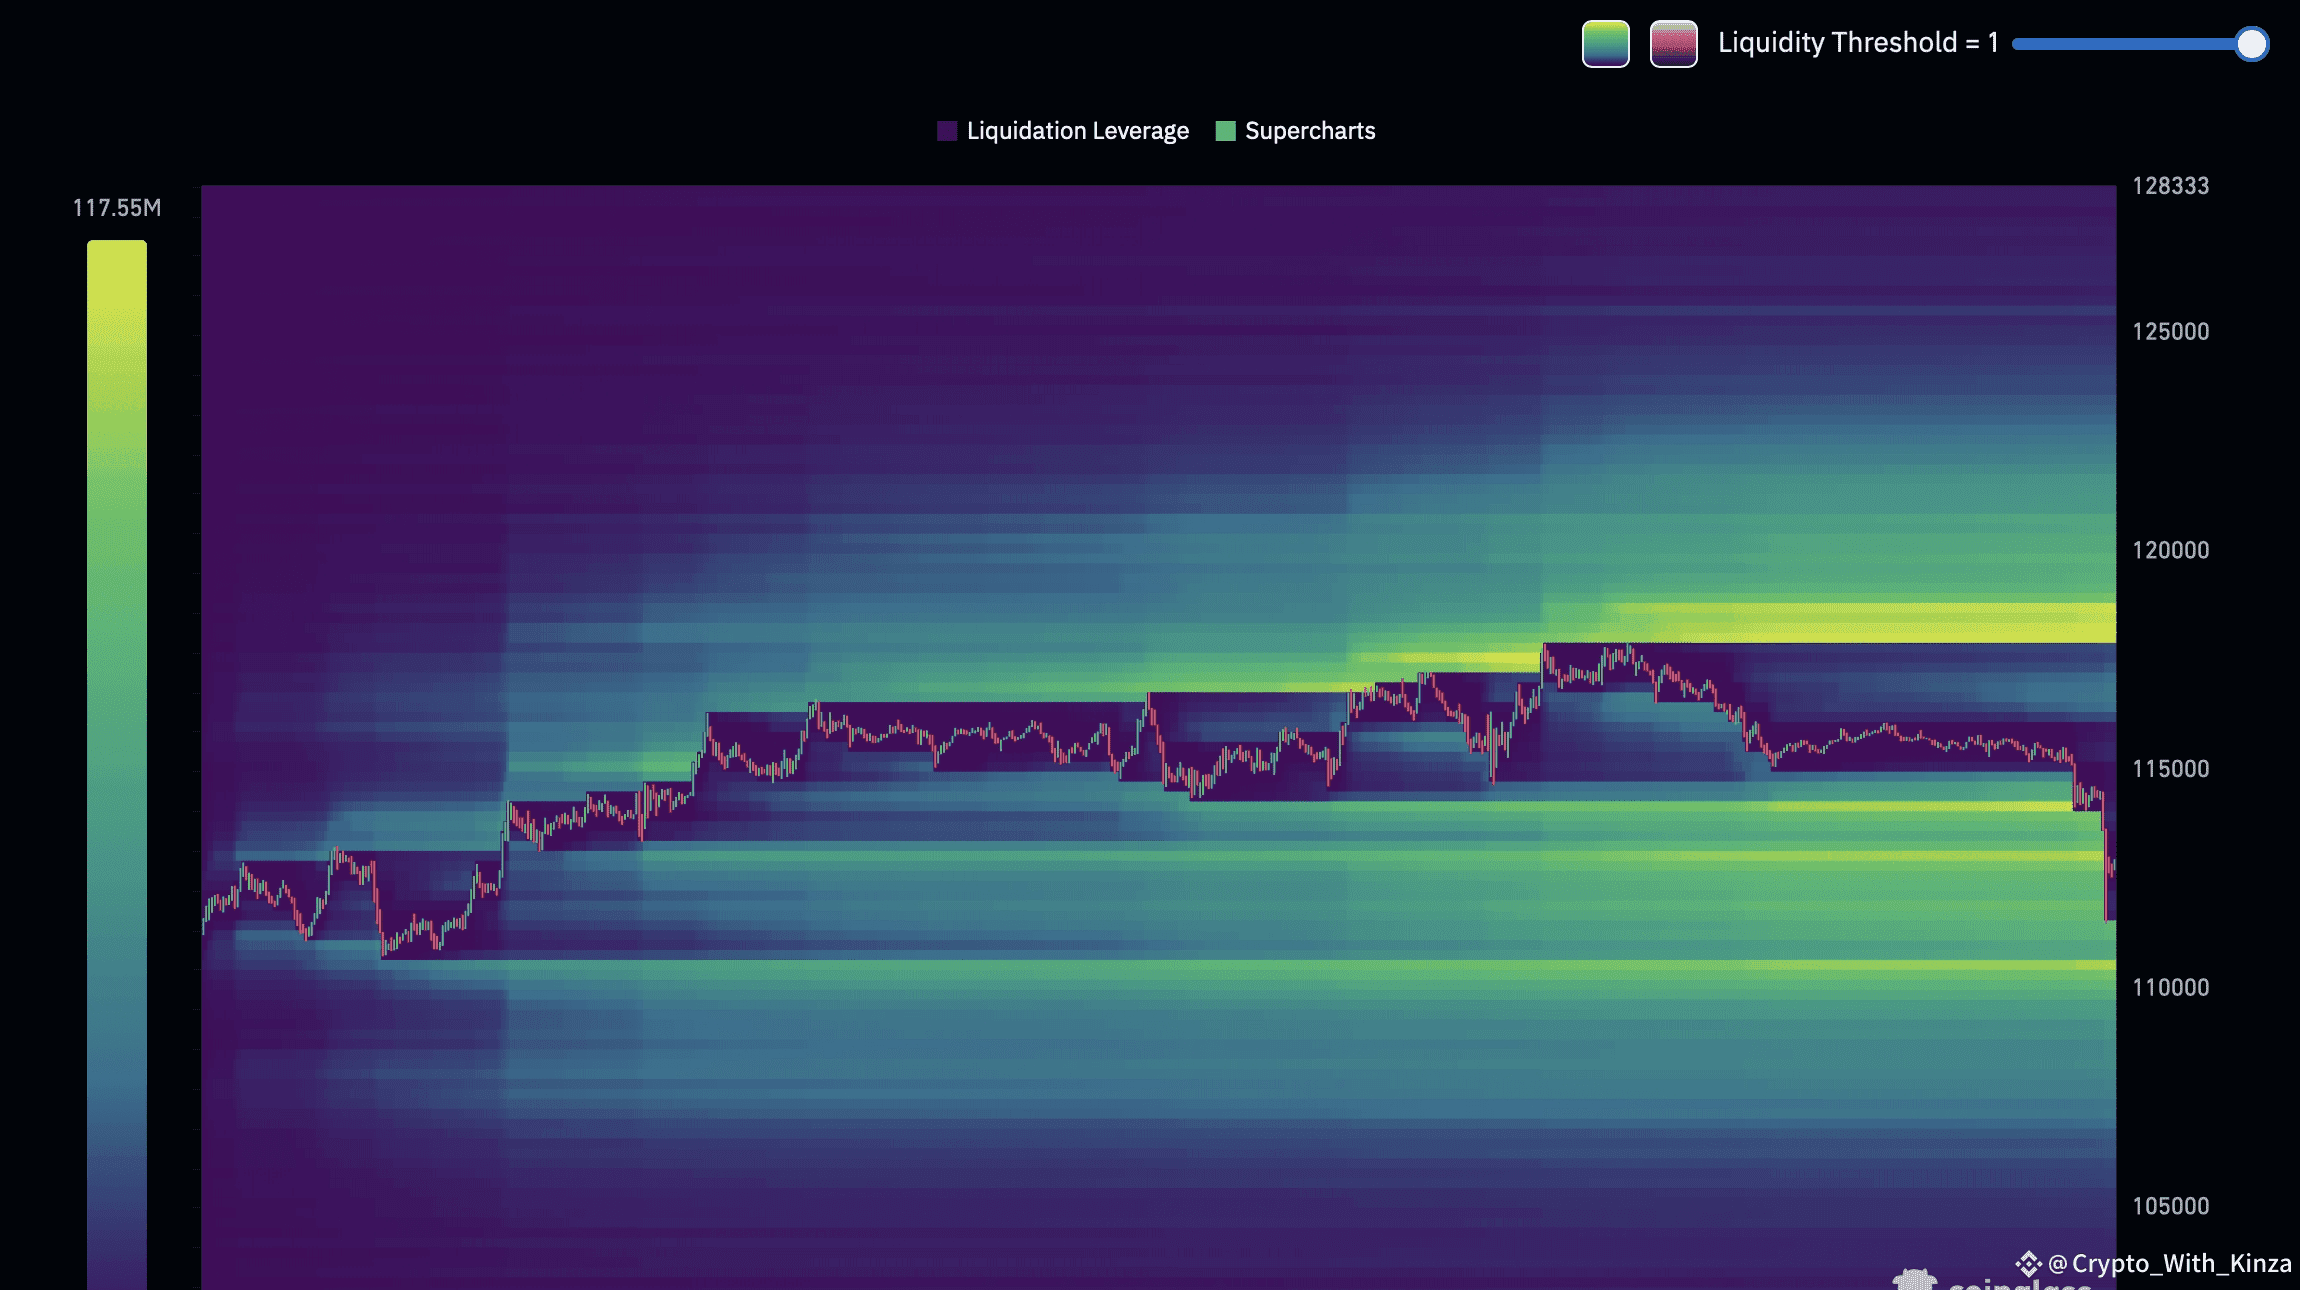Toggle the Liquidation Leverage legend series
Image resolution: width=2300 pixels, height=1290 pixels.
pos(1077,131)
